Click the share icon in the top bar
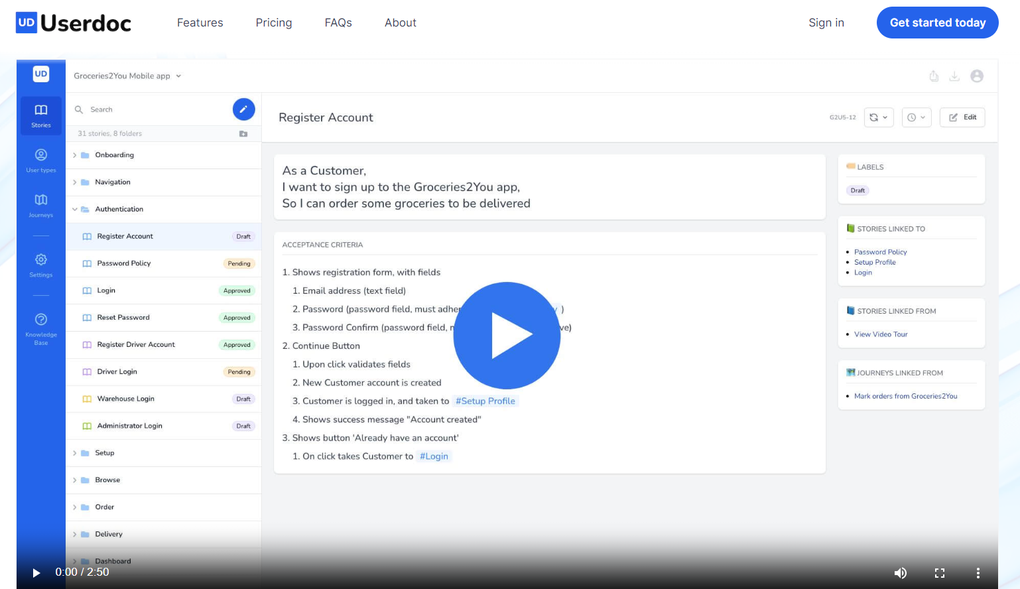This screenshot has height=589, width=1020. pyautogui.click(x=934, y=75)
